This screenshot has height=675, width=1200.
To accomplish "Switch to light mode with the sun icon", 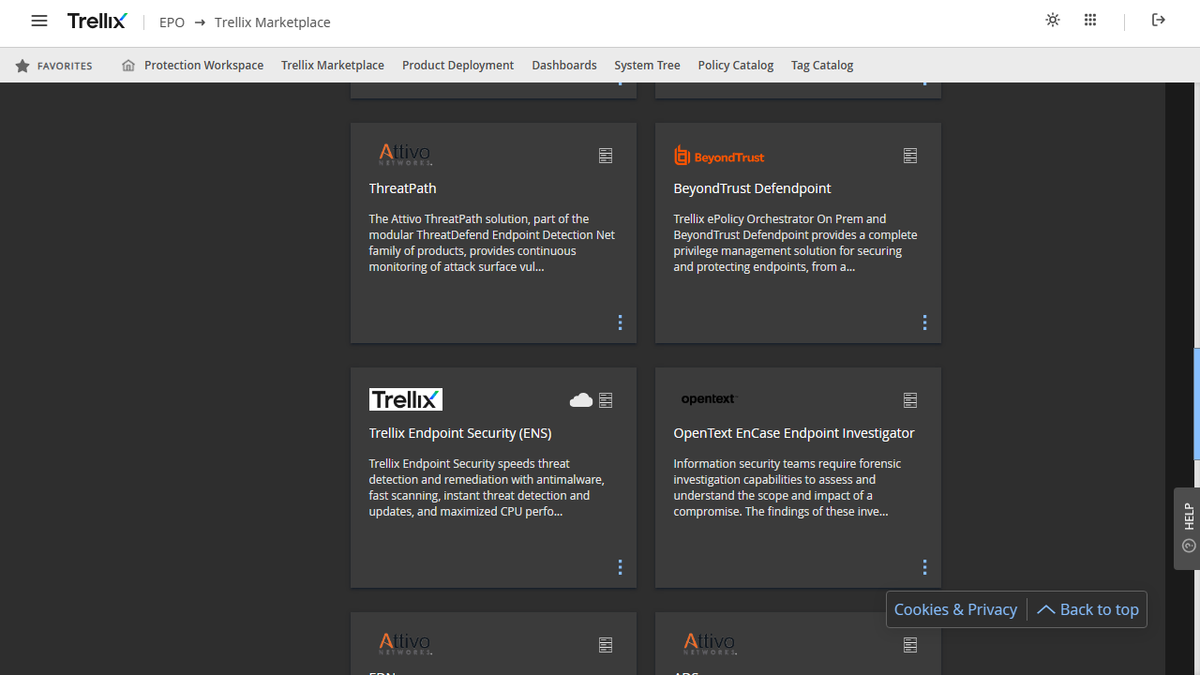I will coord(1052,20).
